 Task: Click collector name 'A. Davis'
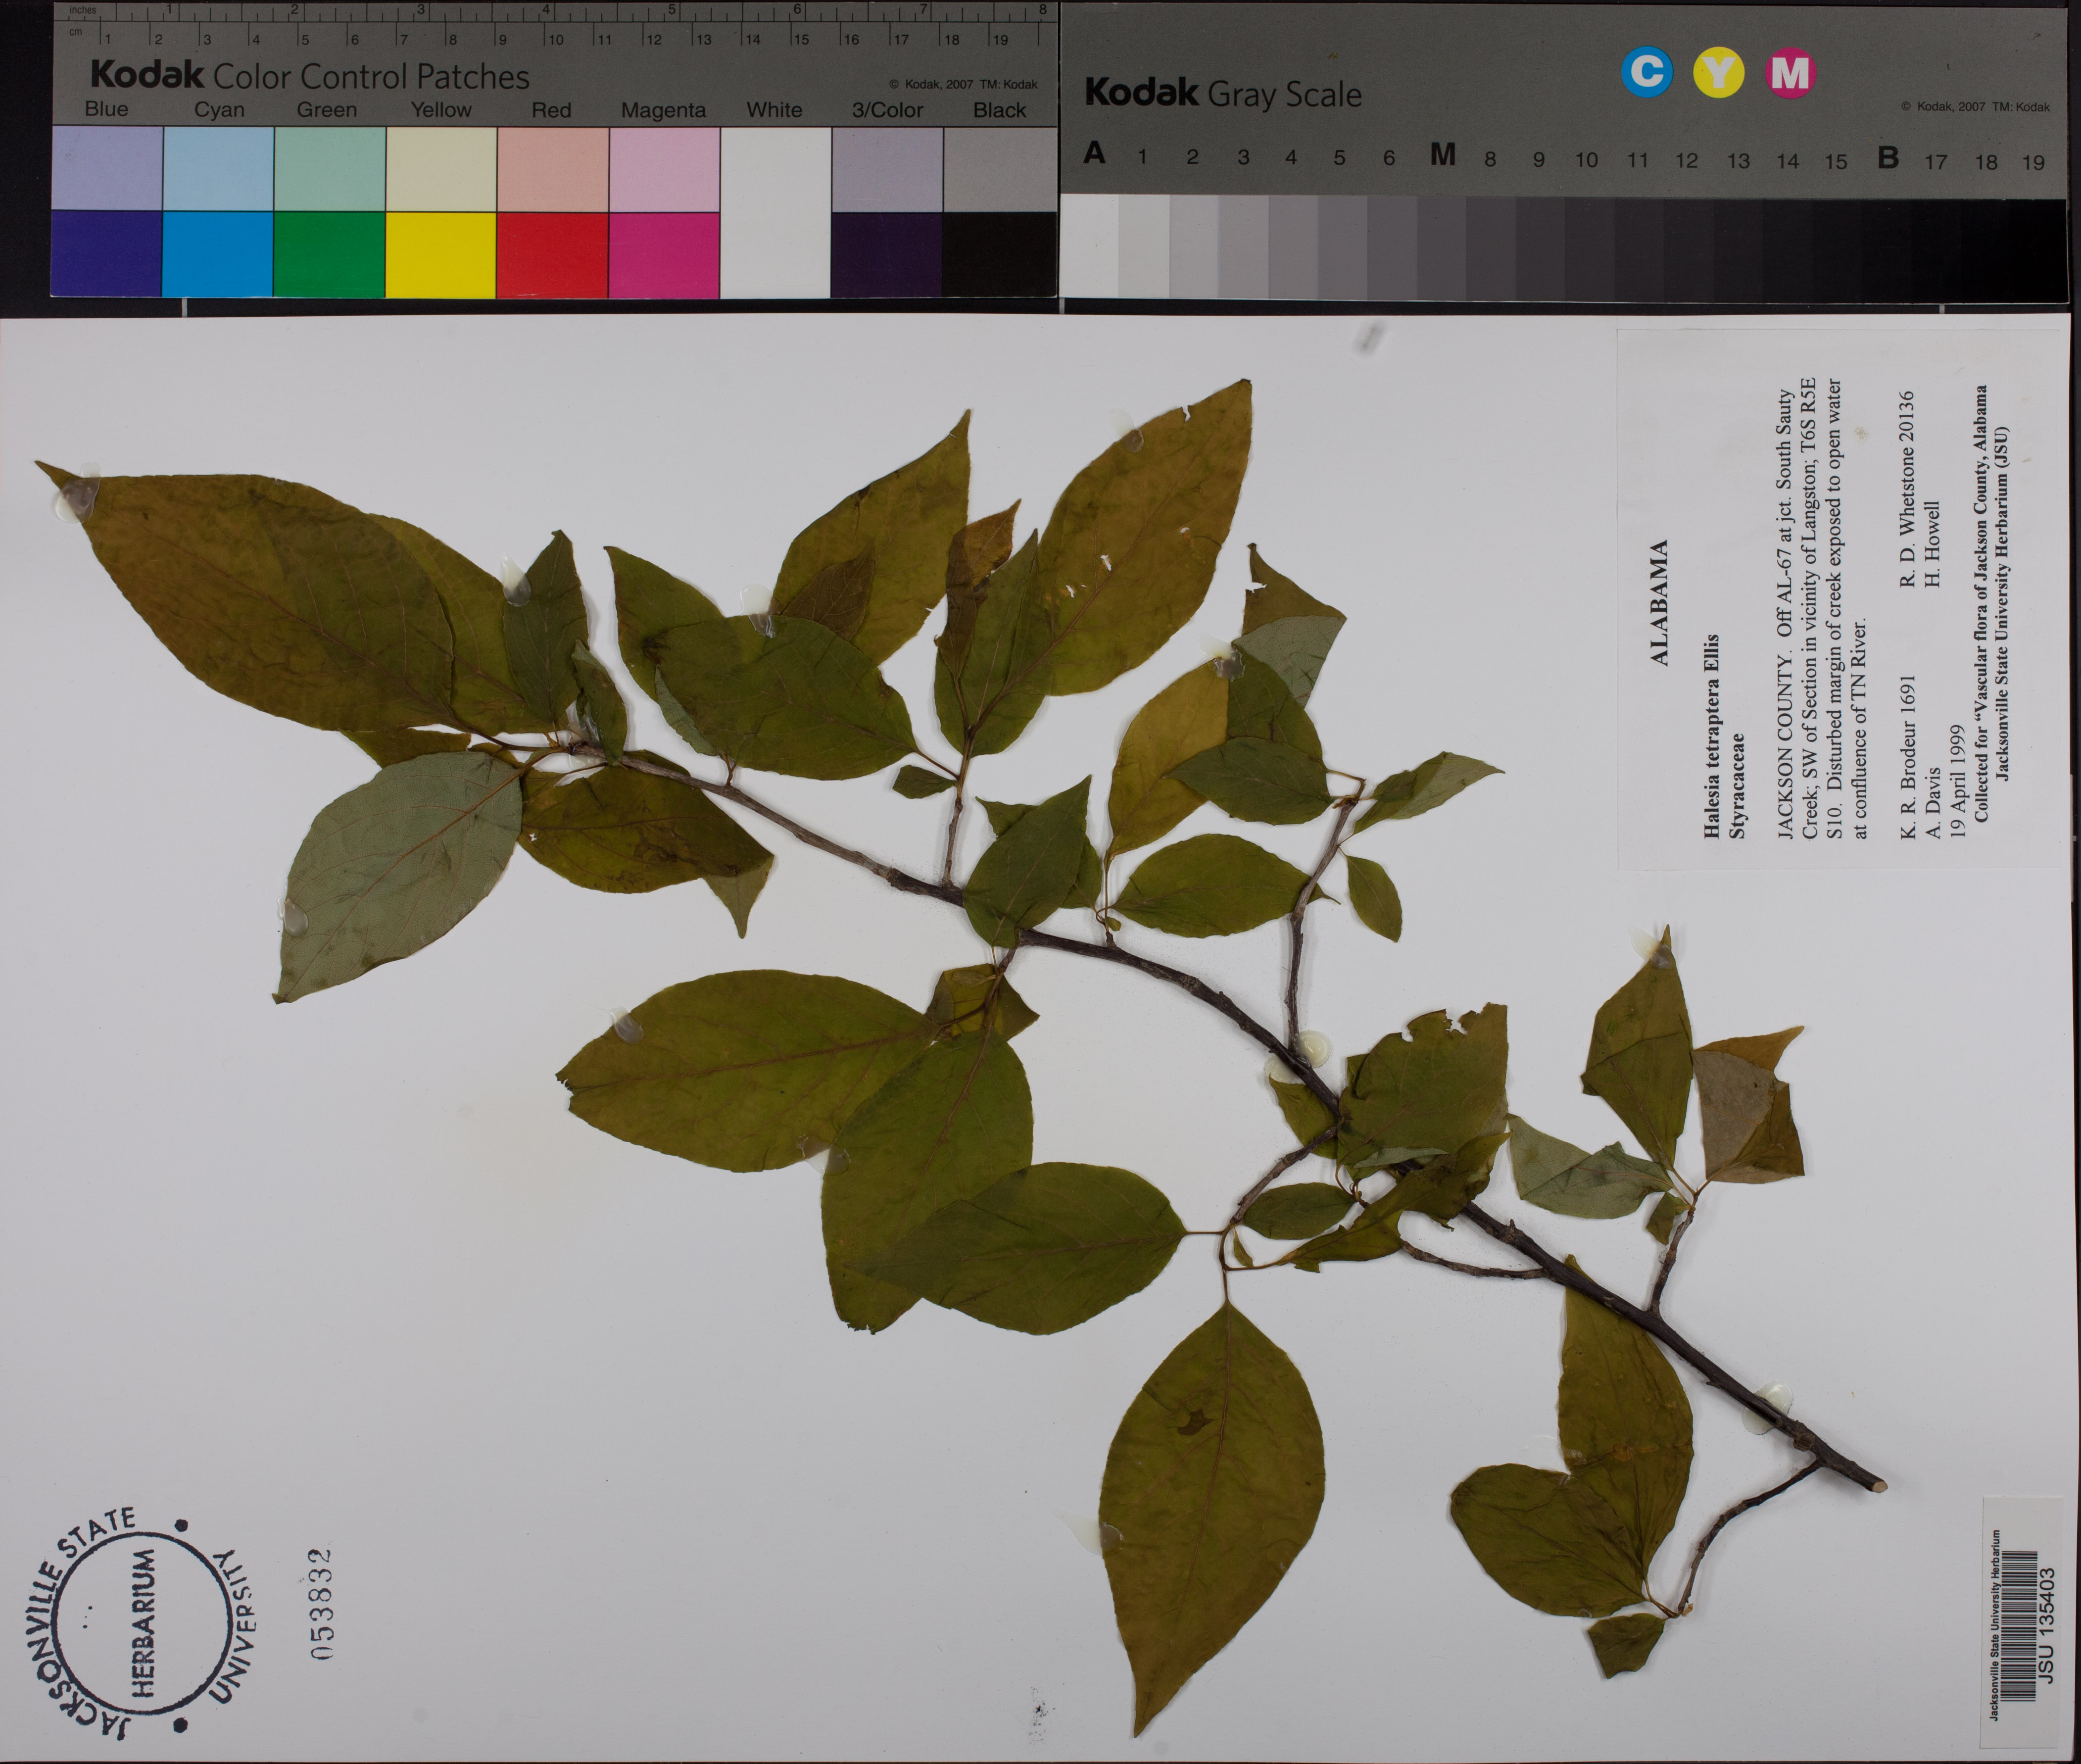(1932, 802)
